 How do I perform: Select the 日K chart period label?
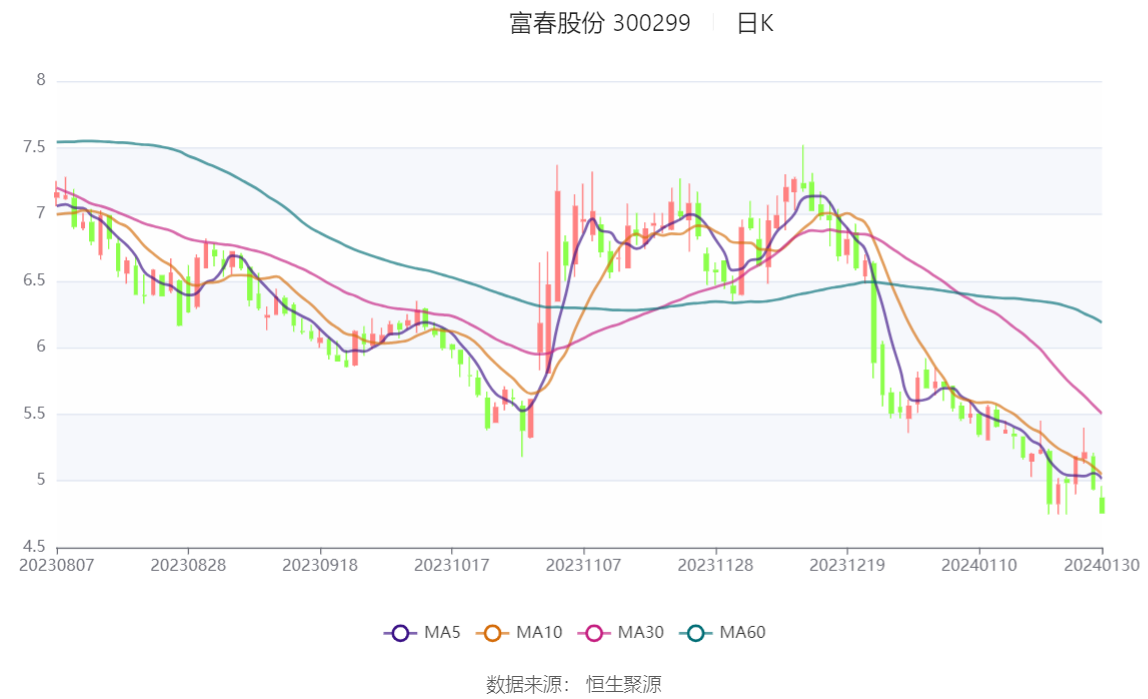coord(755,23)
